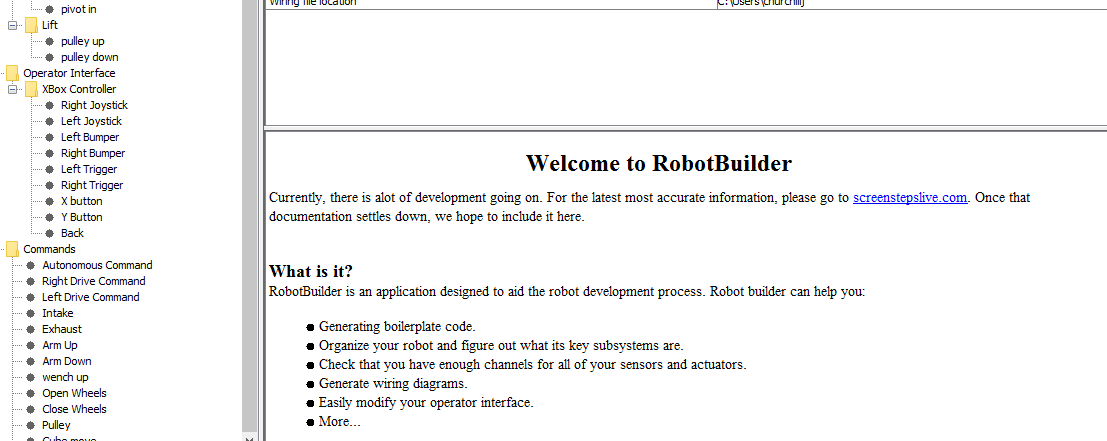Click the icon beside wench up
The image size is (1107, 441).
click(30, 377)
